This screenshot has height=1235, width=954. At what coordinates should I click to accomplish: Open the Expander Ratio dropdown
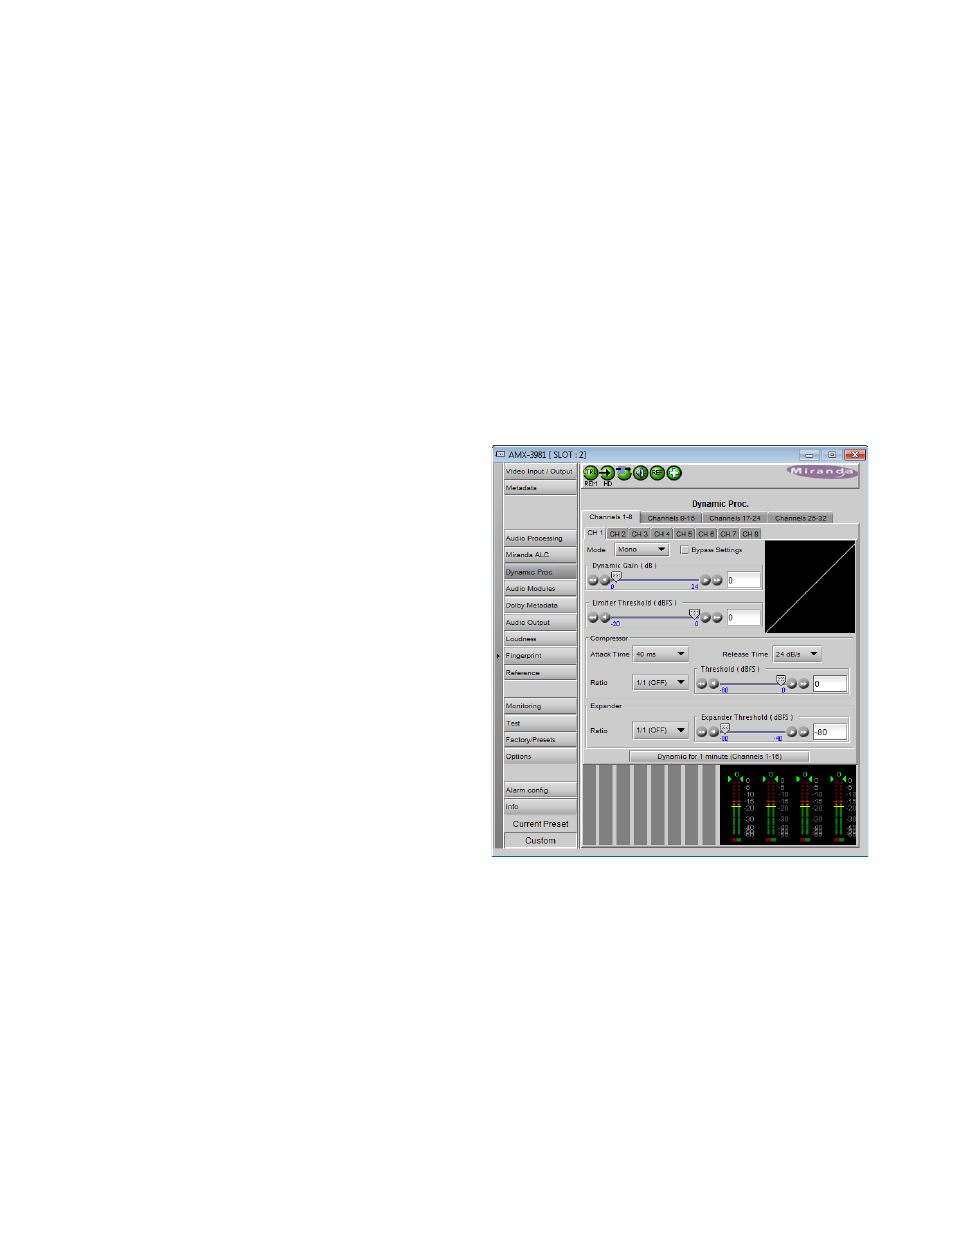661,731
